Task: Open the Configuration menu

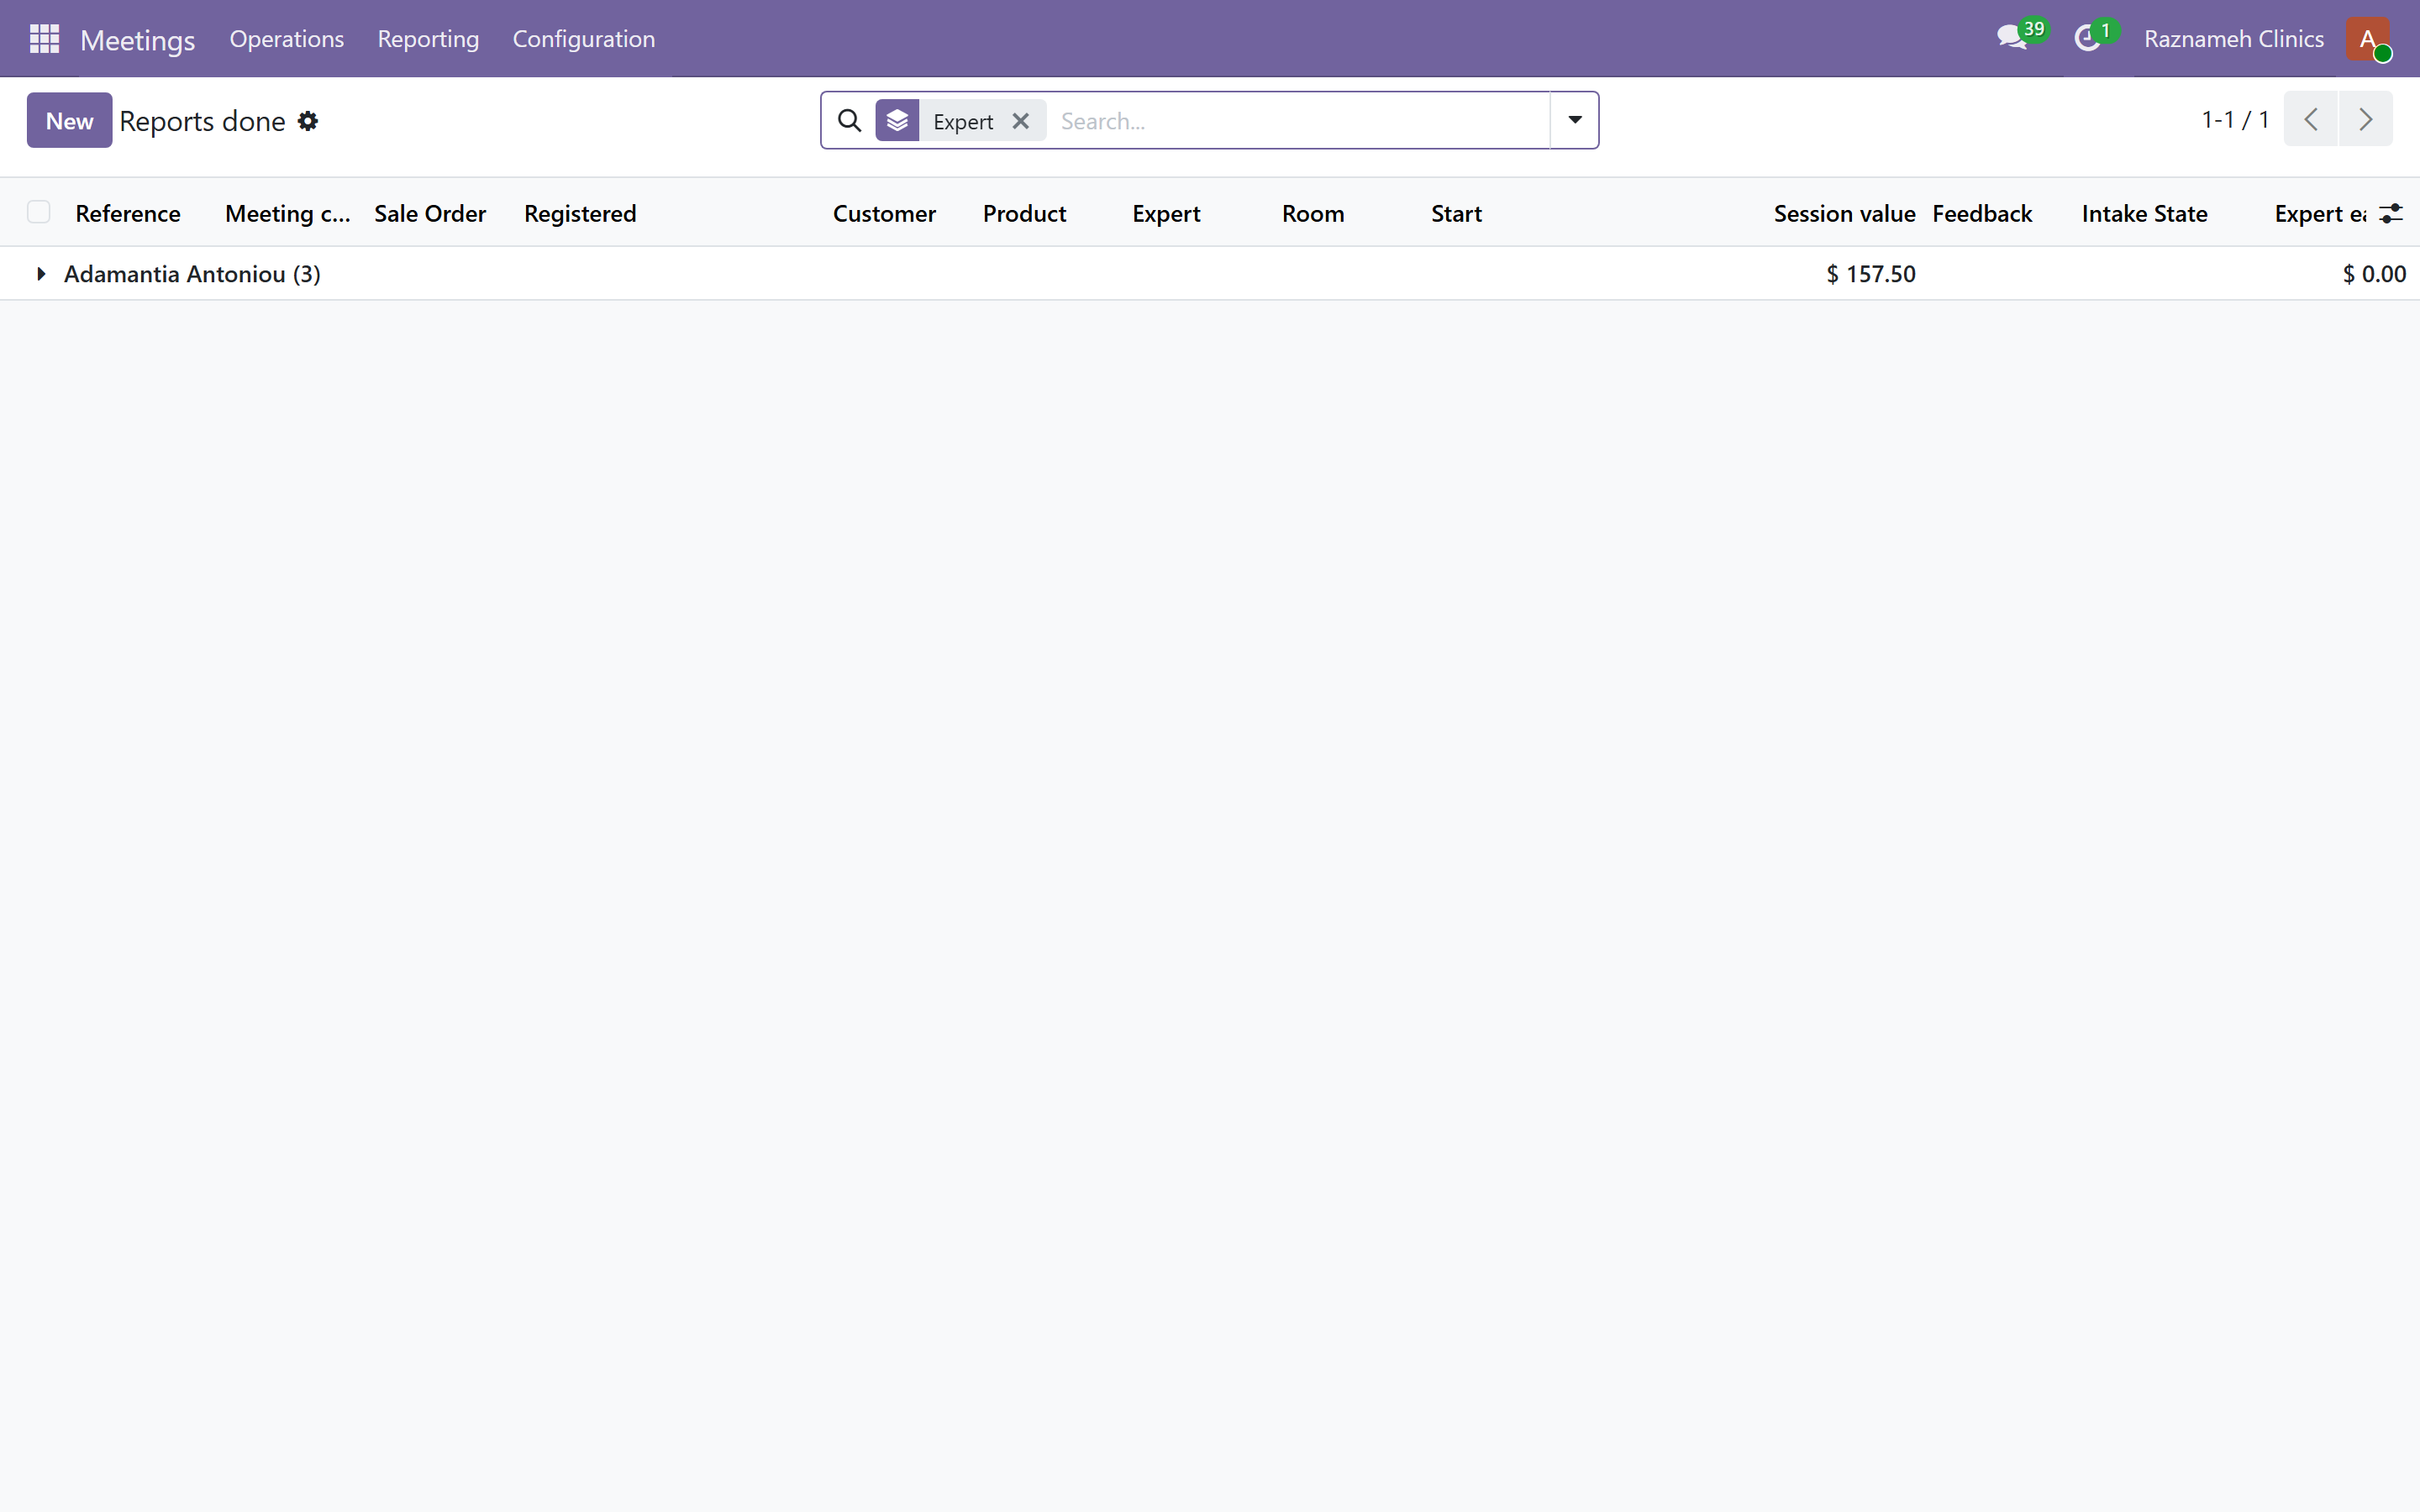Action: [x=584, y=39]
